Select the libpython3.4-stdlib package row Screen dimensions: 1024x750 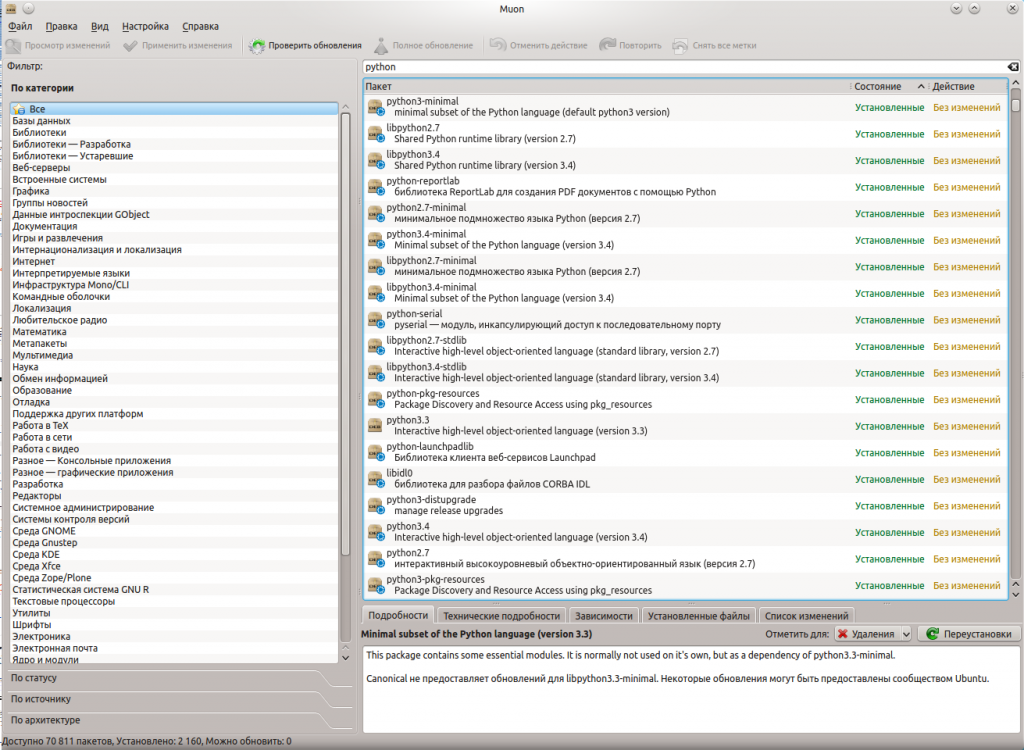pyautogui.click(x=685, y=372)
